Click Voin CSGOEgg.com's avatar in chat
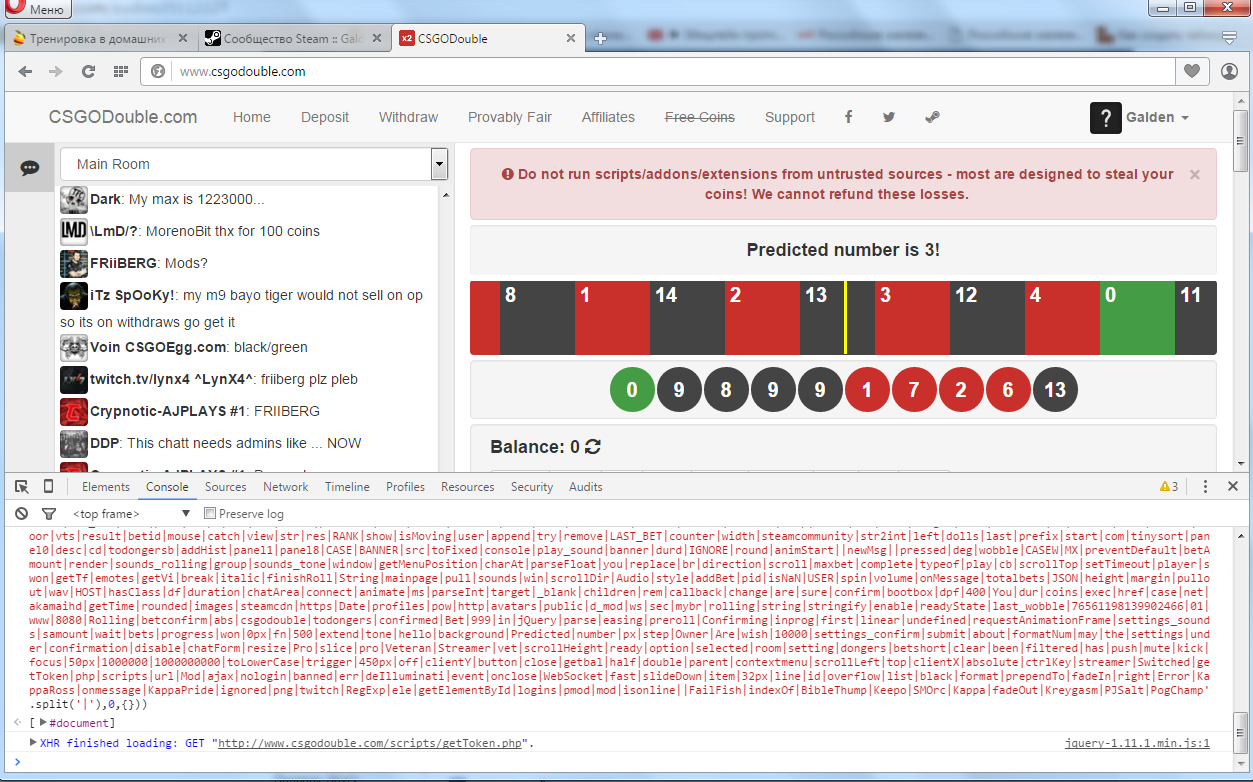Image resolution: width=1253 pixels, height=782 pixels. click(74, 347)
